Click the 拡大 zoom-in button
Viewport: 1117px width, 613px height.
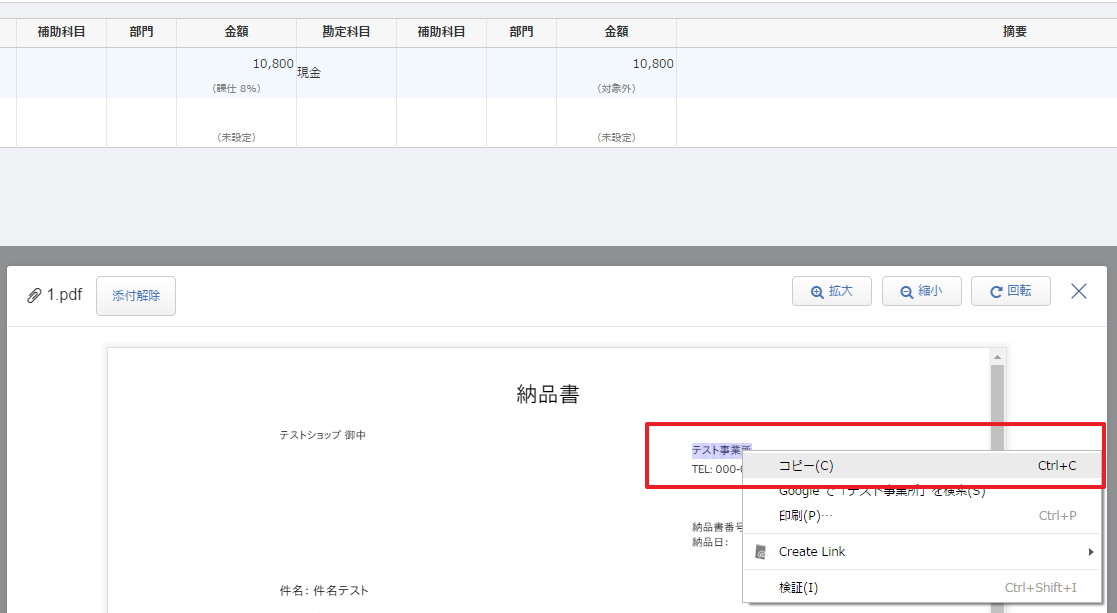coord(831,291)
